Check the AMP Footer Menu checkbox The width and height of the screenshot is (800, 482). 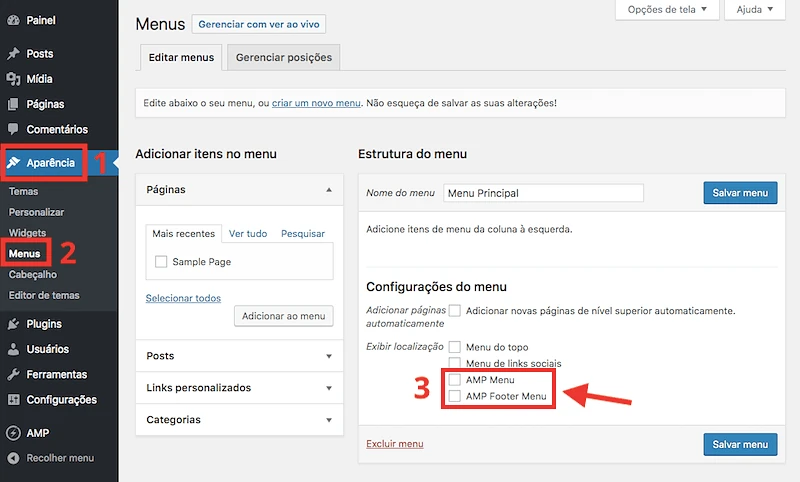pyautogui.click(x=455, y=396)
